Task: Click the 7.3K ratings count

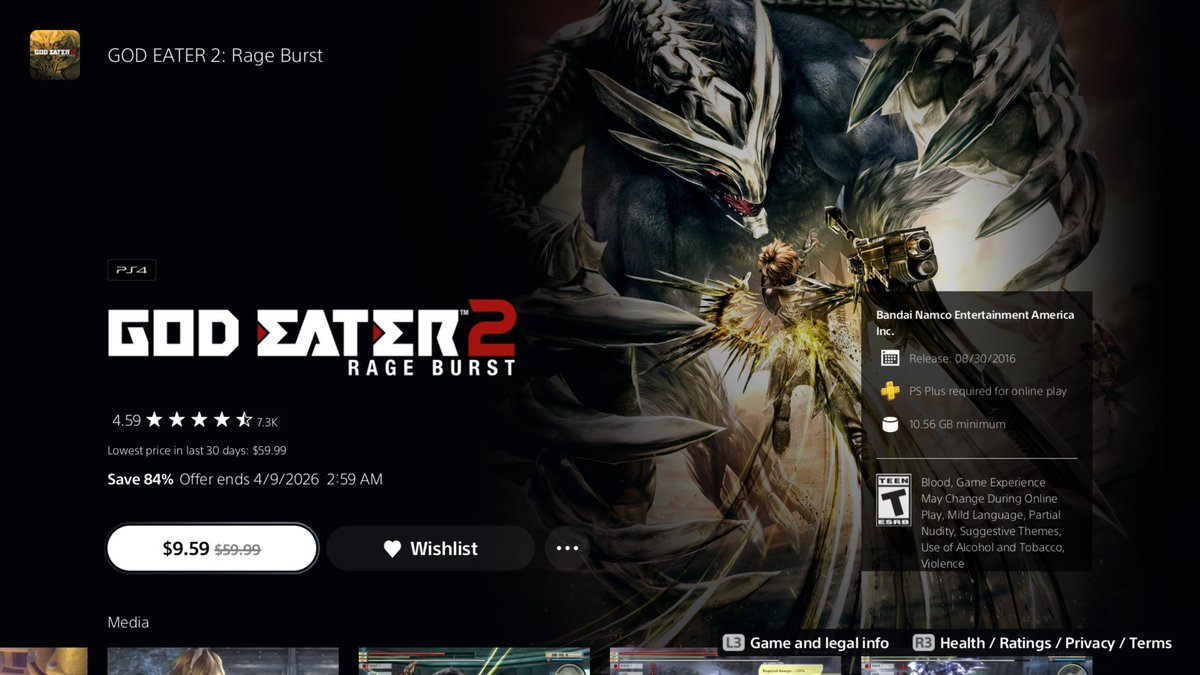Action: pyautogui.click(x=267, y=422)
